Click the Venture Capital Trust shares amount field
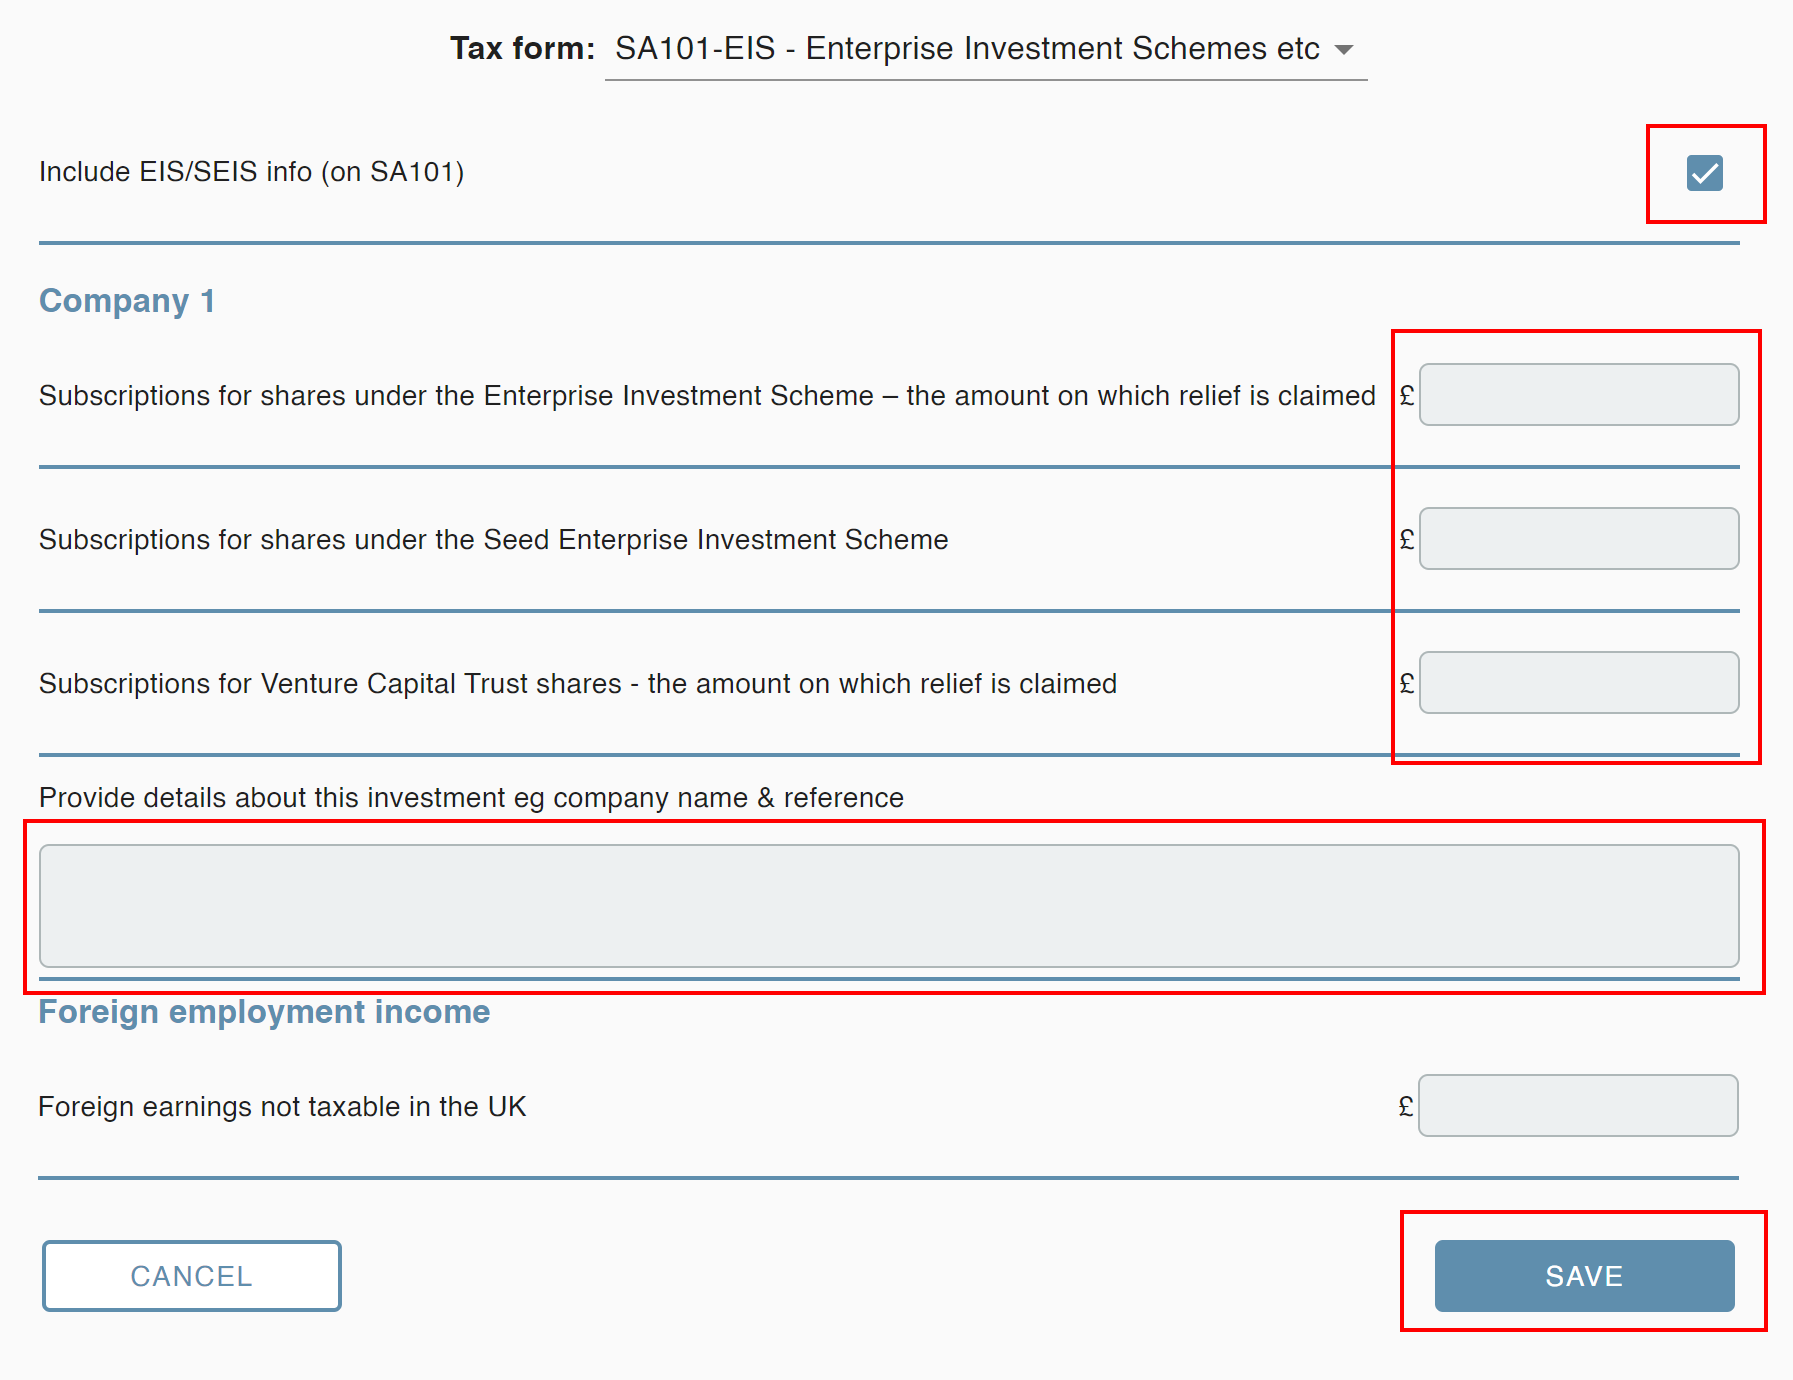The image size is (1793, 1380). click(1578, 682)
